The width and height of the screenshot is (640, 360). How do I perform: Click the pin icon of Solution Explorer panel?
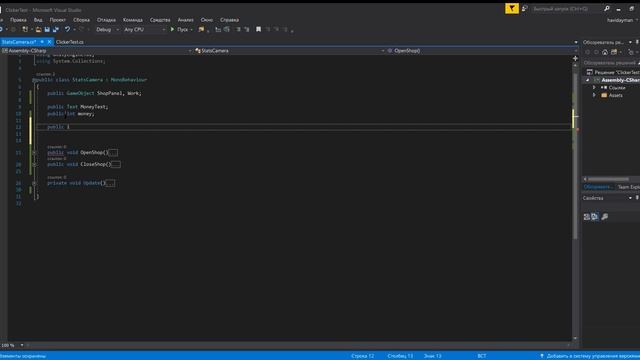[x=637, y=42]
